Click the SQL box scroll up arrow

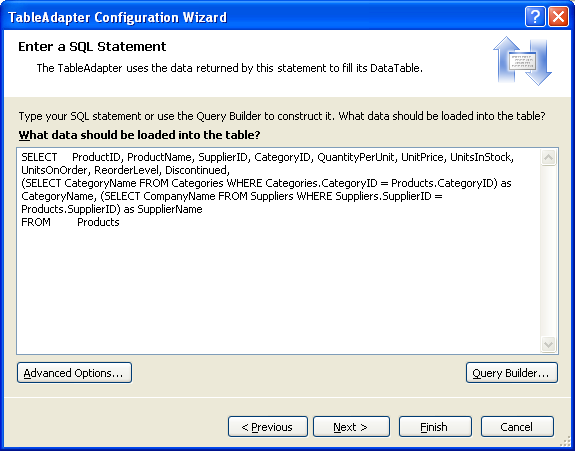pyautogui.click(x=548, y=158)
